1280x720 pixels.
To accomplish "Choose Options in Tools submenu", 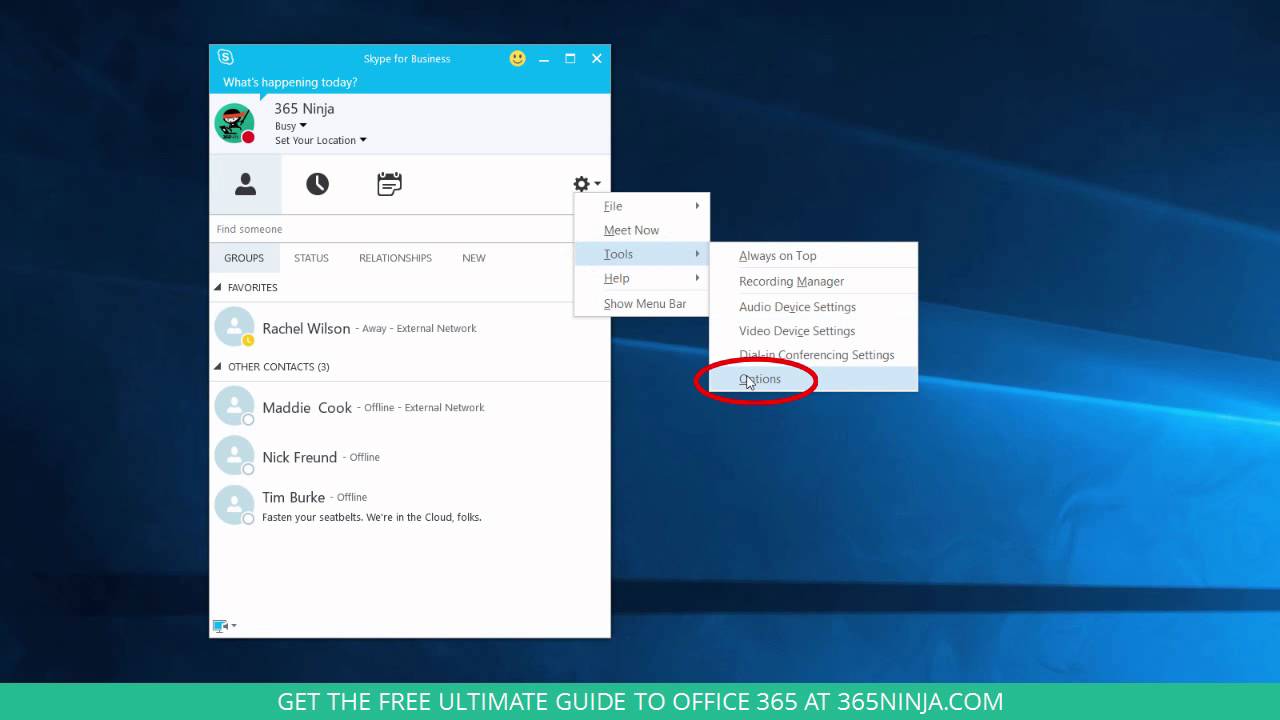I will [x=813, y=379].
